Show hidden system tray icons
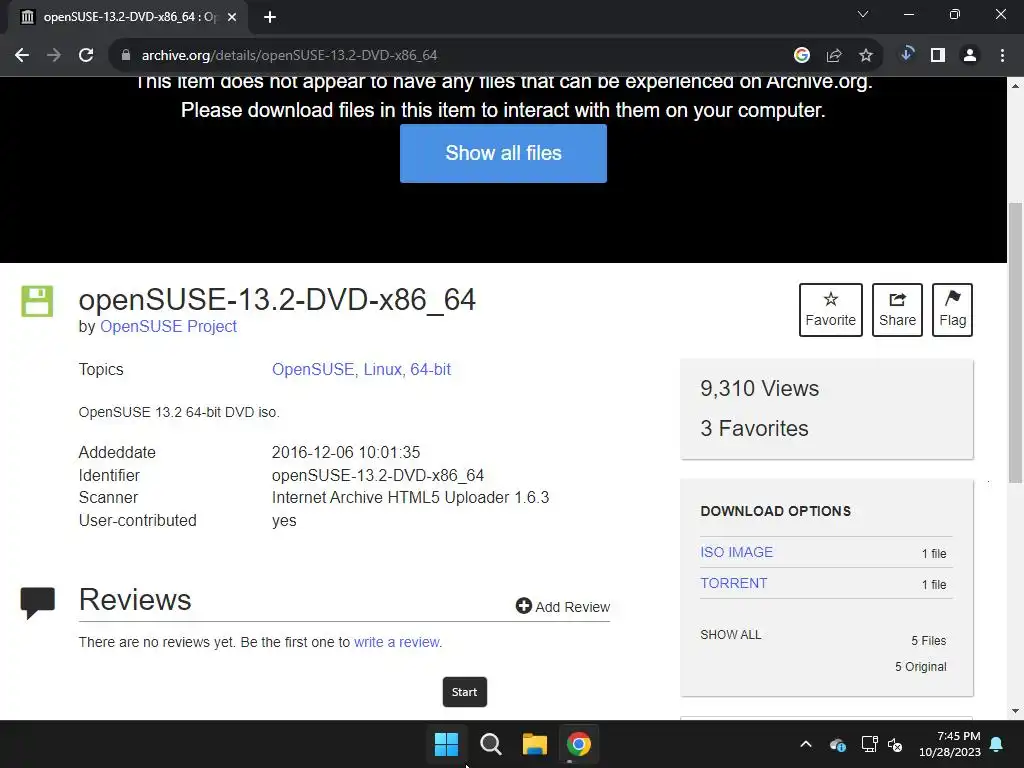The height and width of the screenshot is (768, 1024). [806, 744]
